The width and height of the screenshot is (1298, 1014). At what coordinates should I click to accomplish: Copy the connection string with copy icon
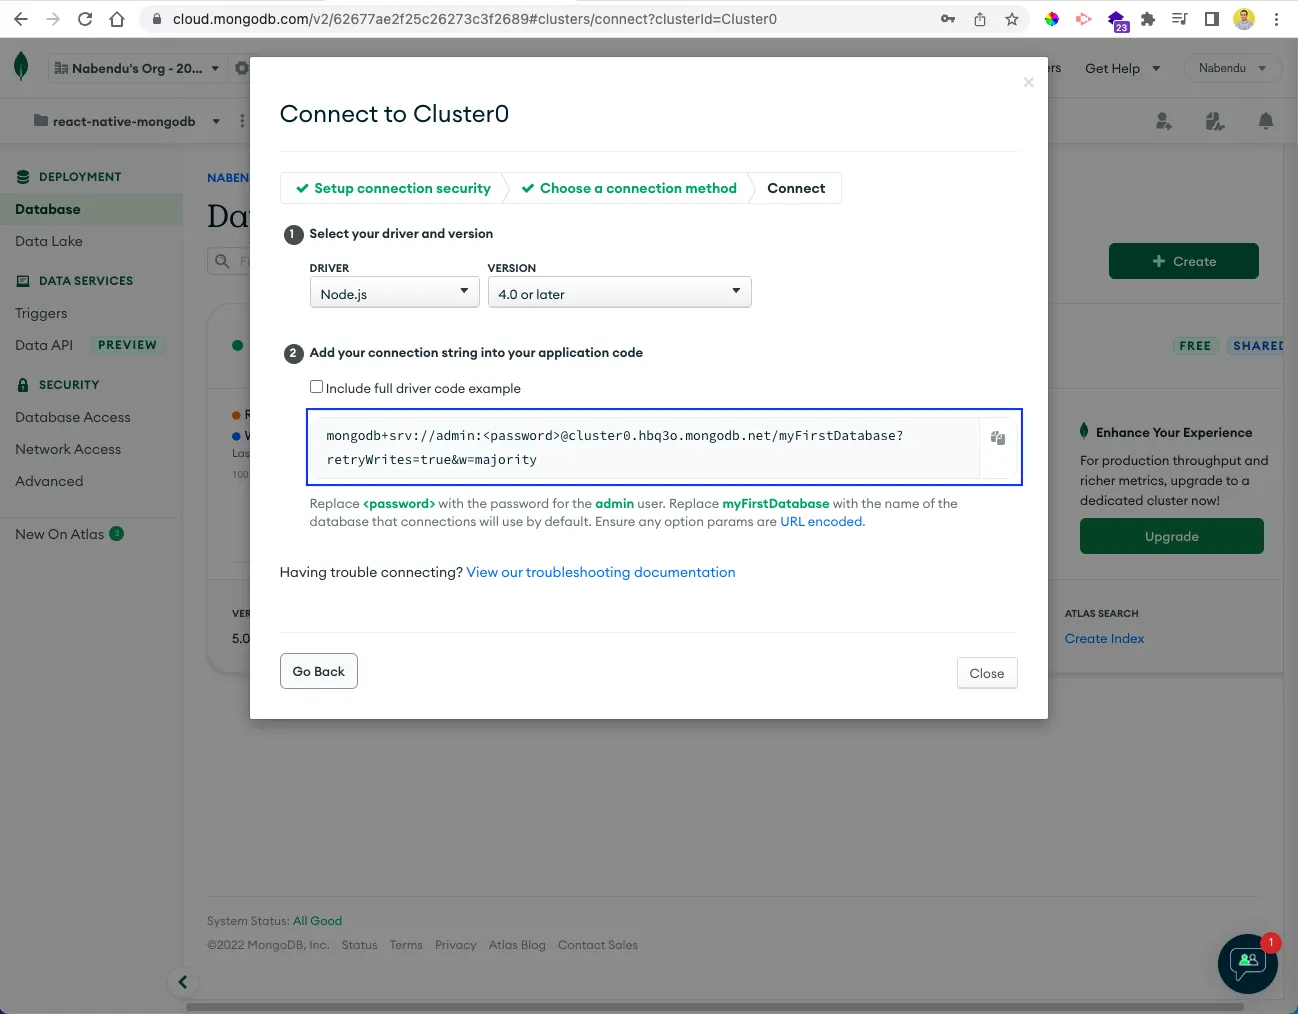[x=997, y=438]
